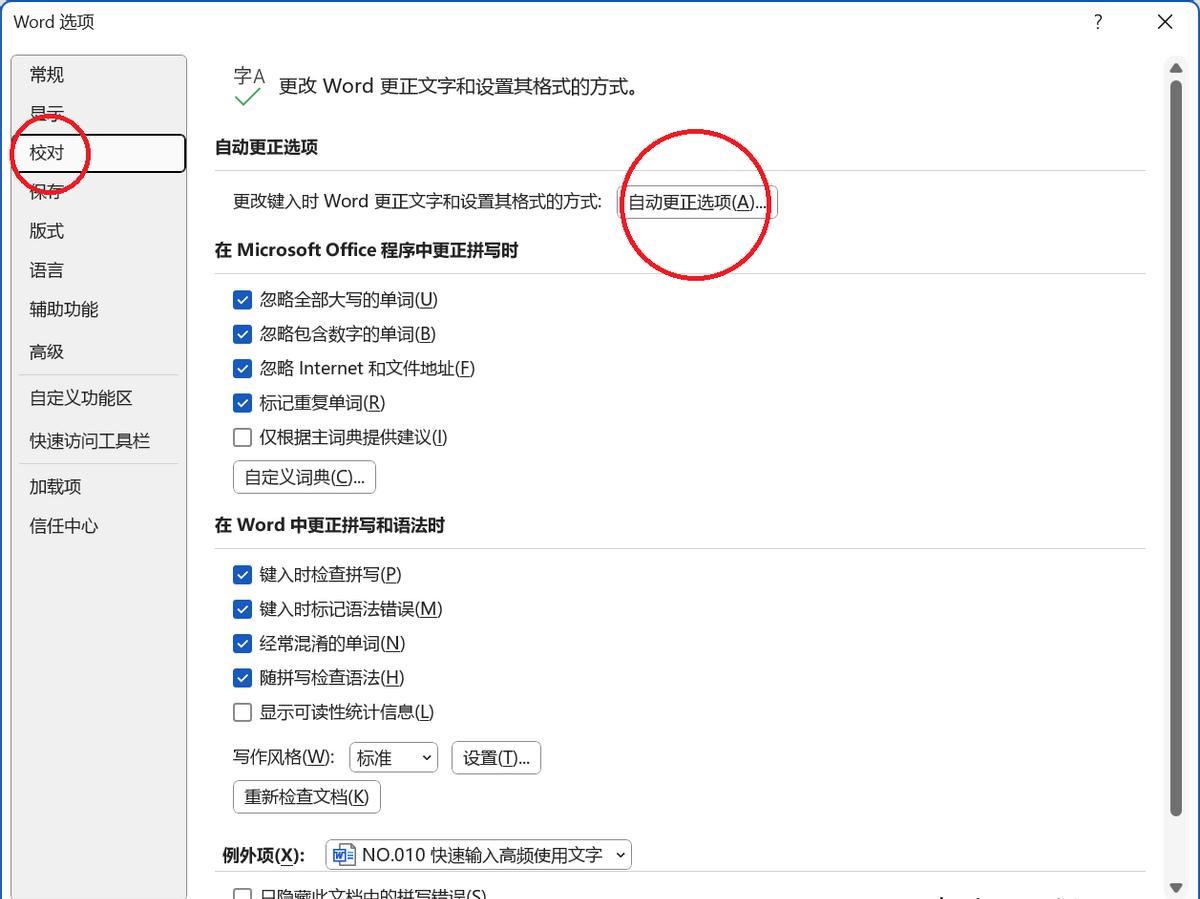Toggle 键入时标记语法错误(M) checkbox
Viewport: 1200px width, 899px height.
click(242, 609)
